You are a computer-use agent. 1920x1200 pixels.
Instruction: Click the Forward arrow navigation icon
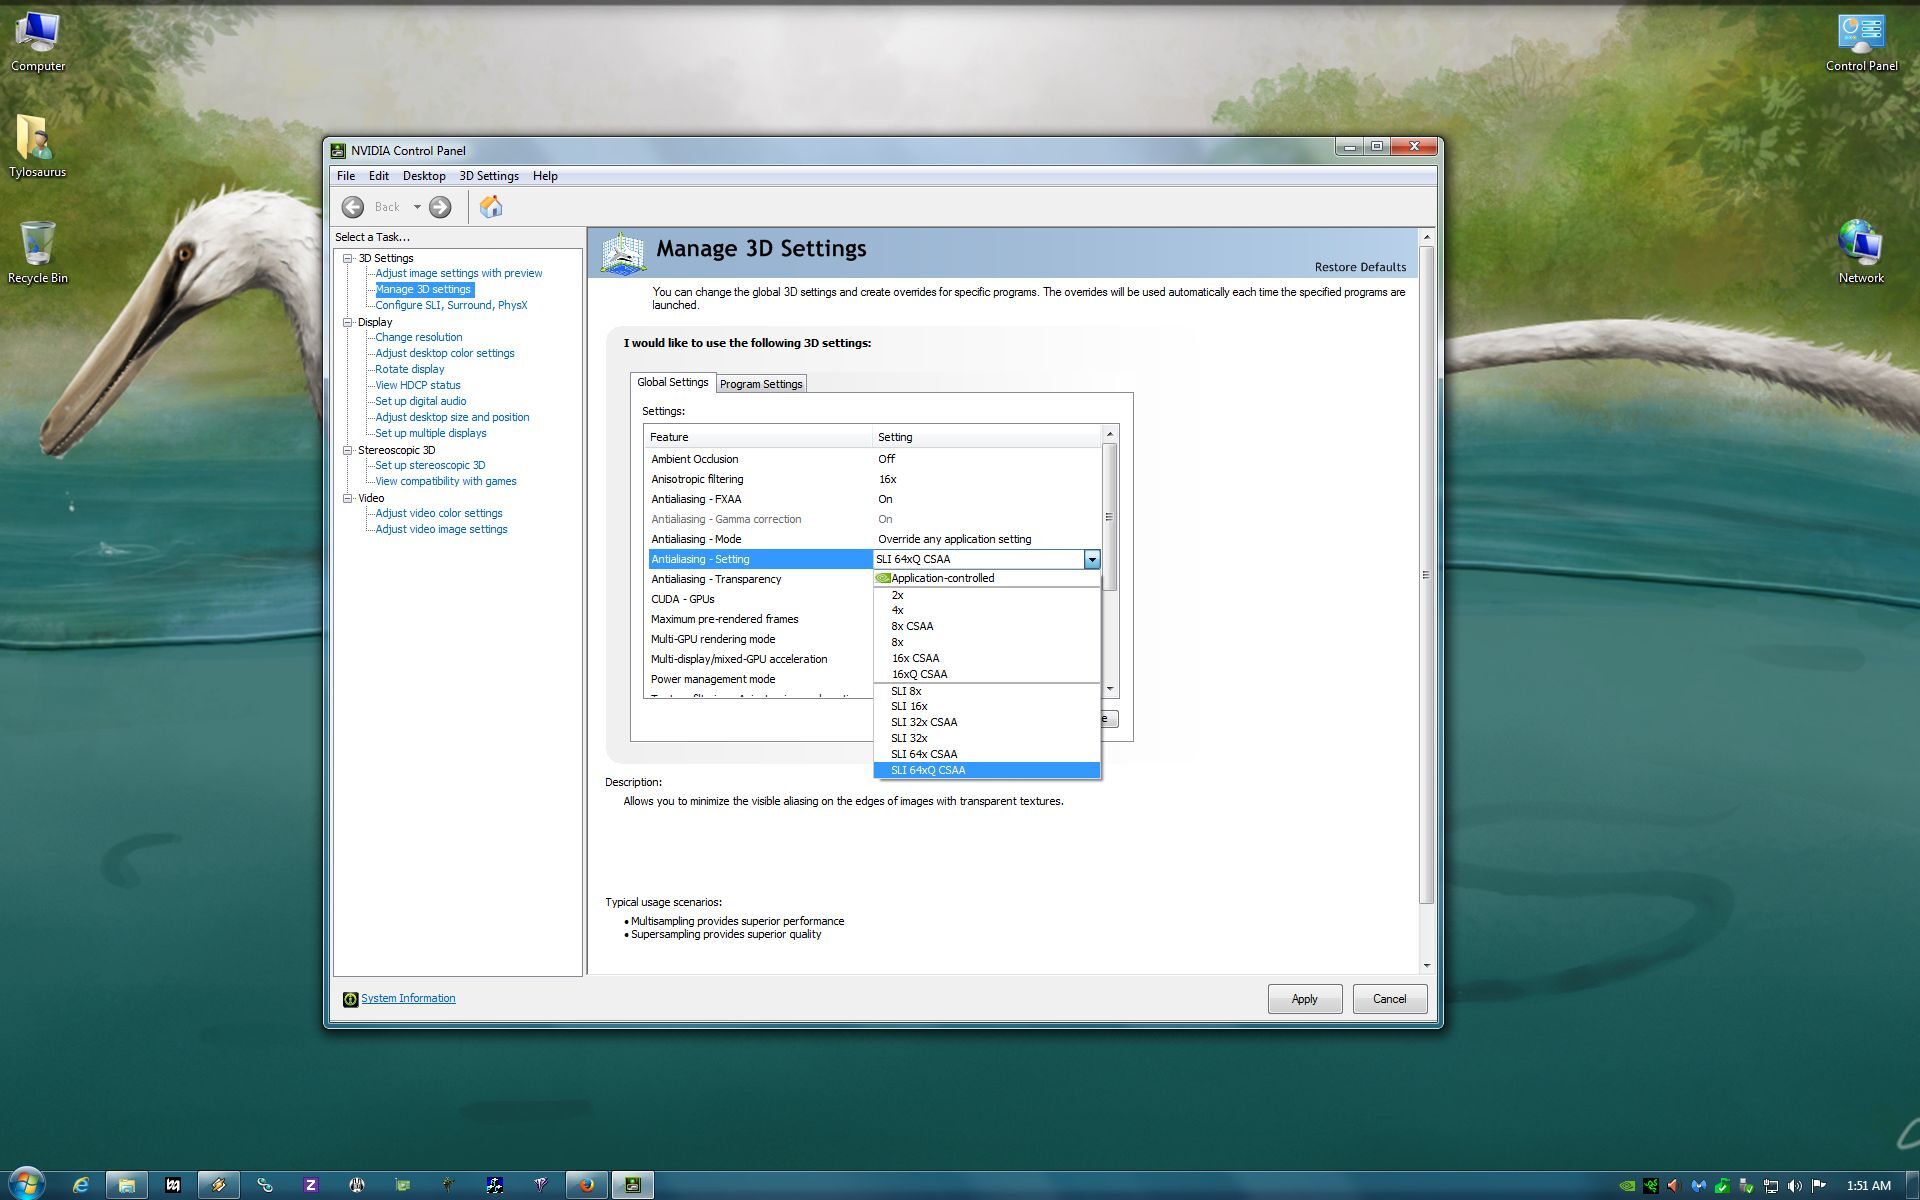pyautogui.click(x=440, y=207)
